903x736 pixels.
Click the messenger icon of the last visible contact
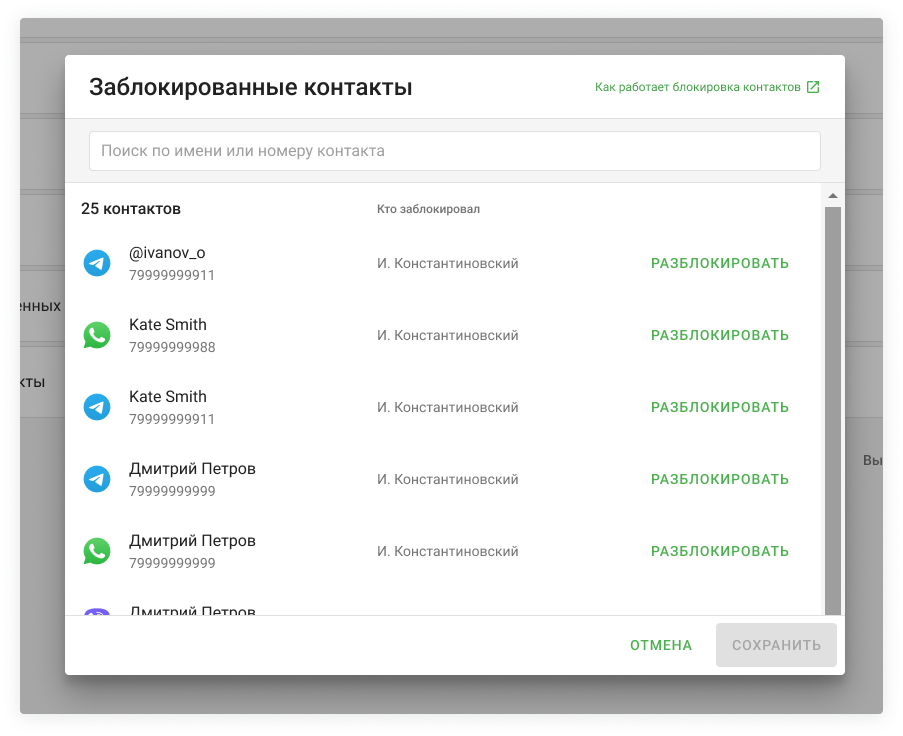tap(97, 611)
